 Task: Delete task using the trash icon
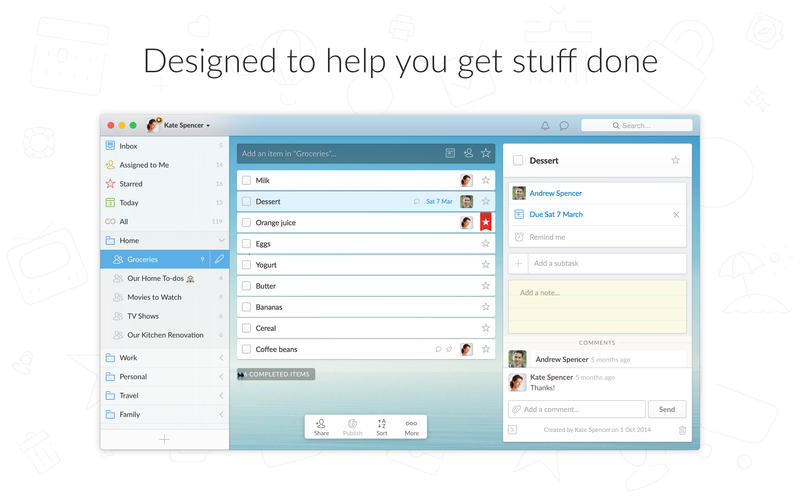pos(682,430)
